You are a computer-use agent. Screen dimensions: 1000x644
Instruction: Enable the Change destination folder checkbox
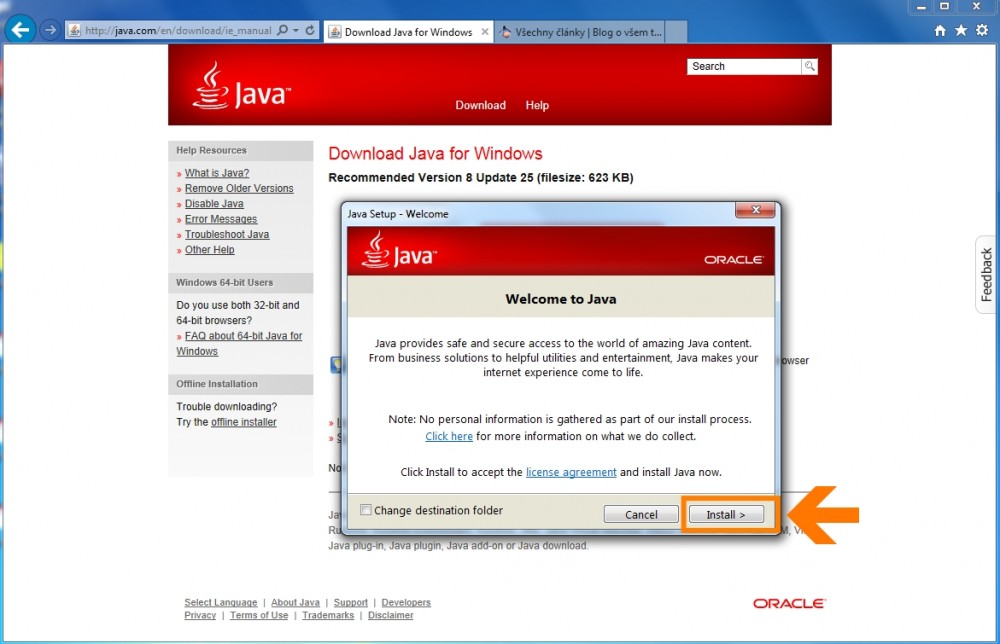pos(366,511)
